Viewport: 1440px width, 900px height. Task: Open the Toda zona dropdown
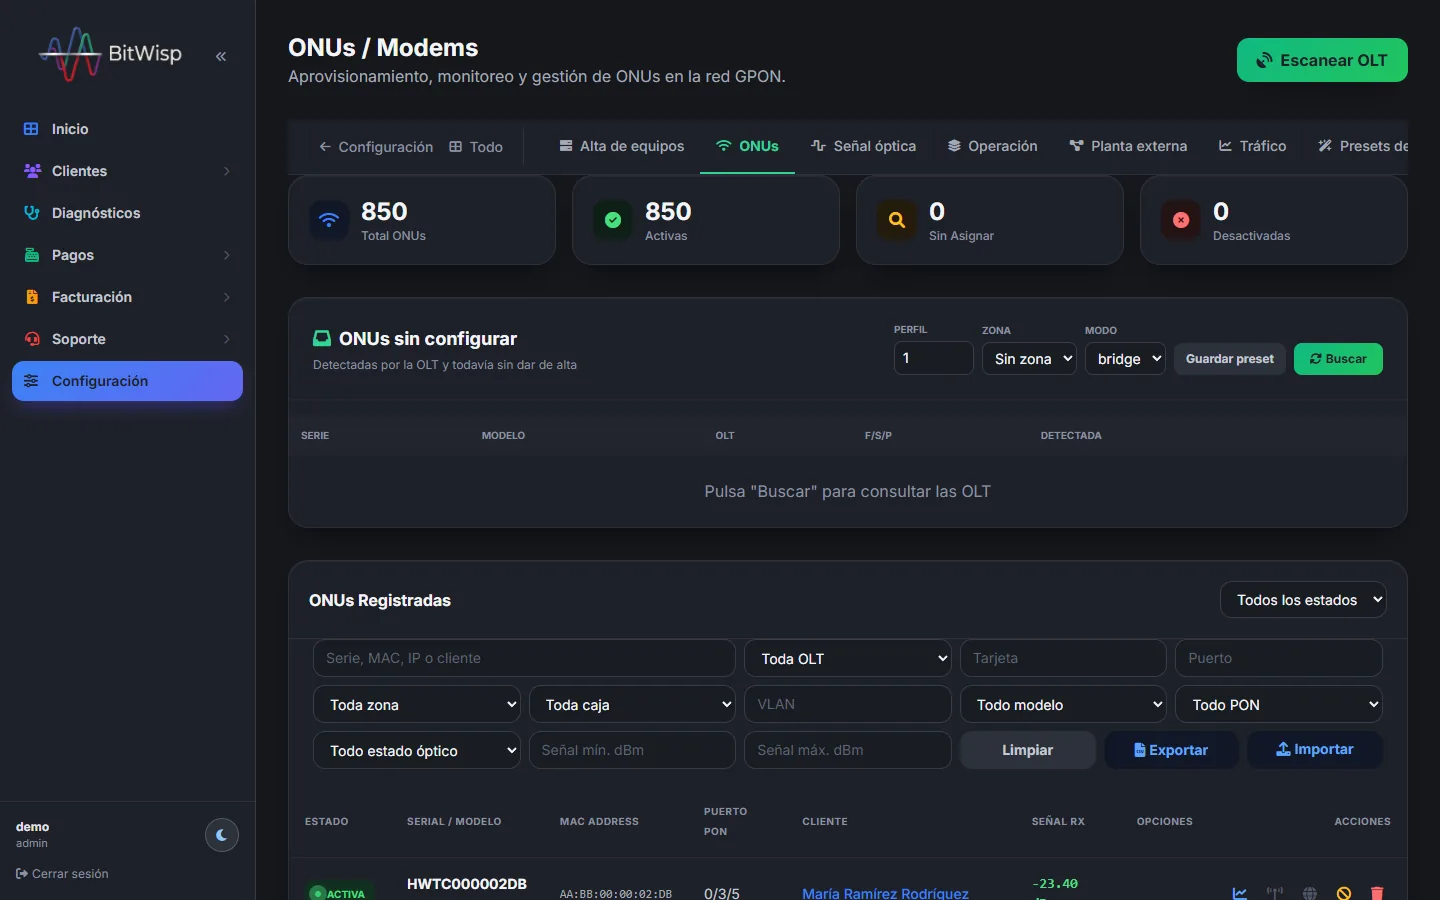(417, 704)
